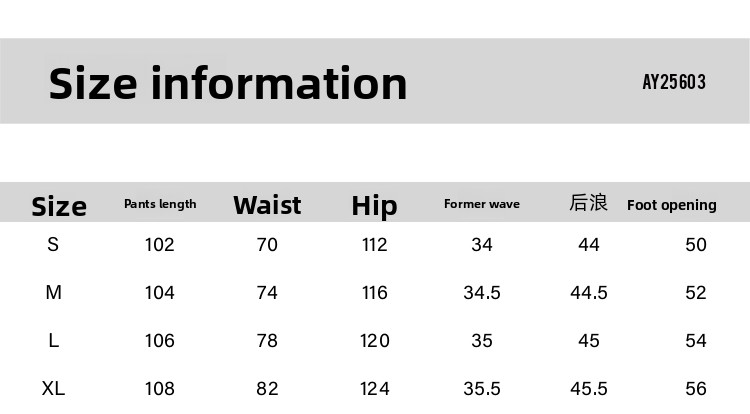The width and height of the screenshot is (750, 414).
Task: Select the L size row label
Action: click(54, 341)
